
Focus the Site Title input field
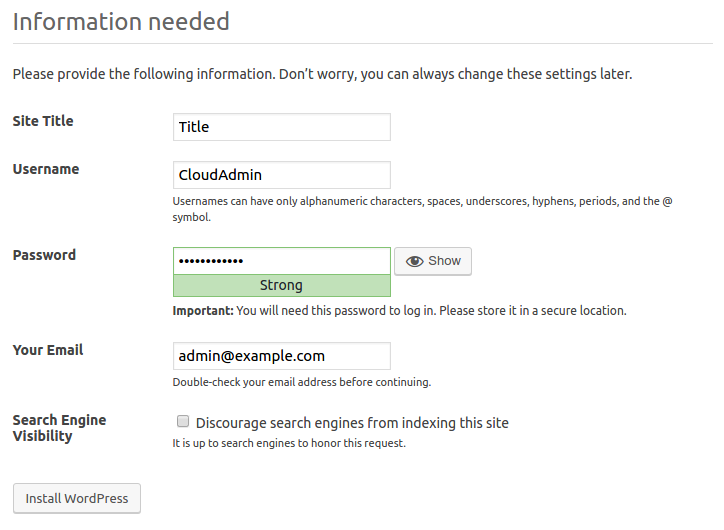tap(281, 127)
